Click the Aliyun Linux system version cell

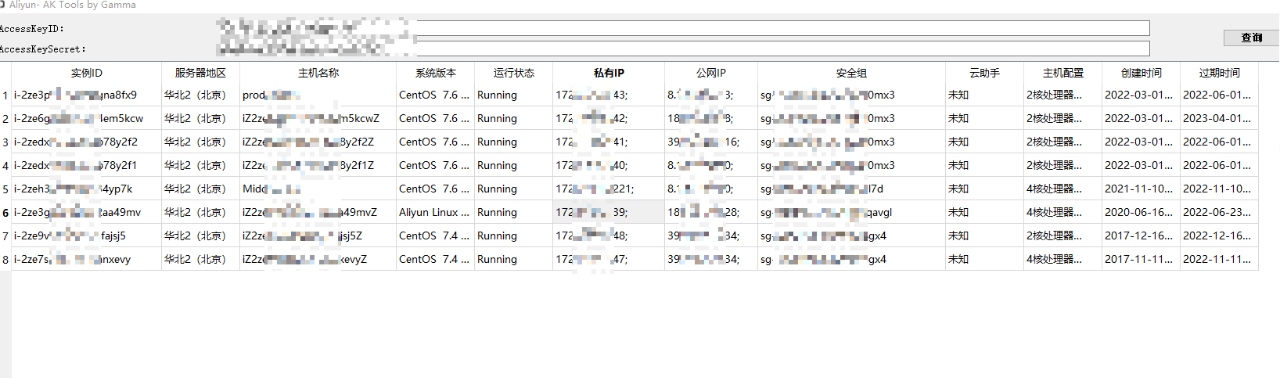[x=435, y=212]
